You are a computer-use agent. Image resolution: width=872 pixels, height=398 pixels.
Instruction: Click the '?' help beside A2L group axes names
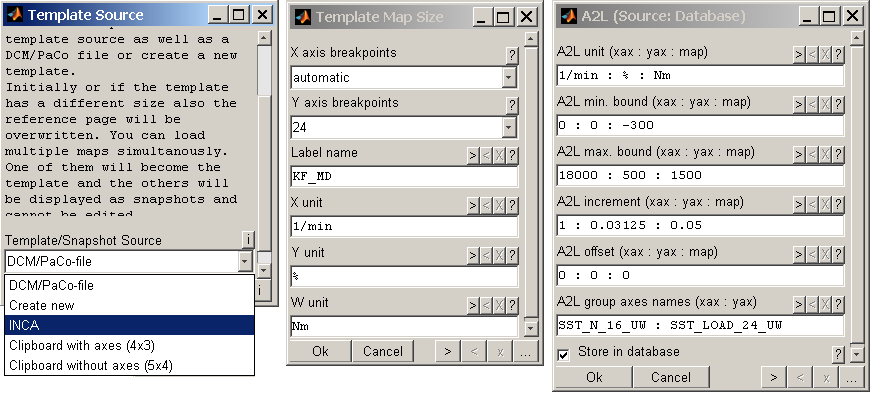(x=838, y=305)
